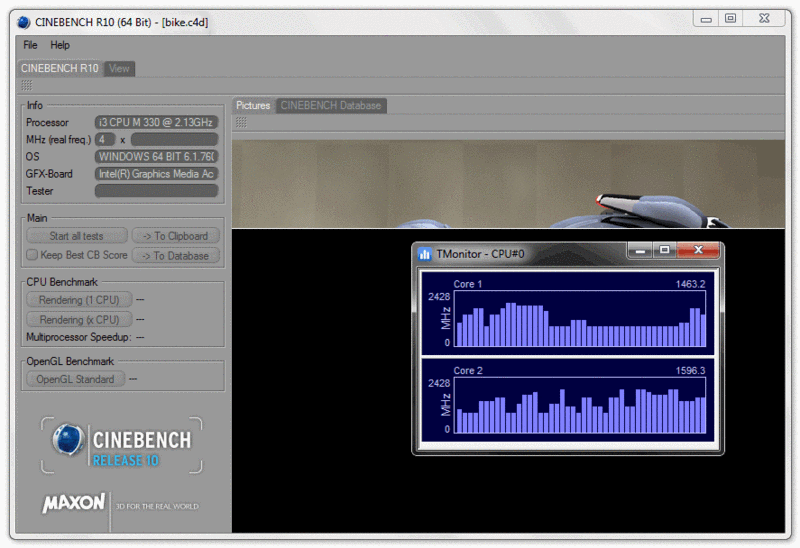Click the MHz core count field showing 4
The image size is (800, 548).
coord(105,139)
